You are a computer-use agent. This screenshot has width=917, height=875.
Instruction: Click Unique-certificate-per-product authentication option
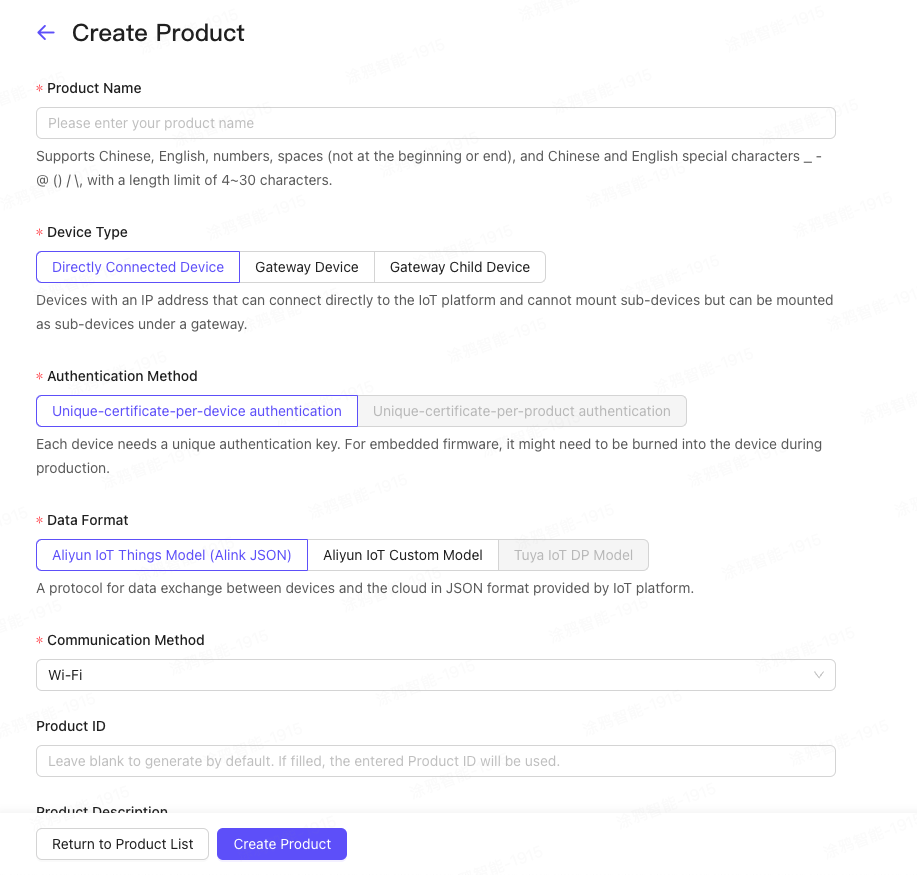pos(521,411)
